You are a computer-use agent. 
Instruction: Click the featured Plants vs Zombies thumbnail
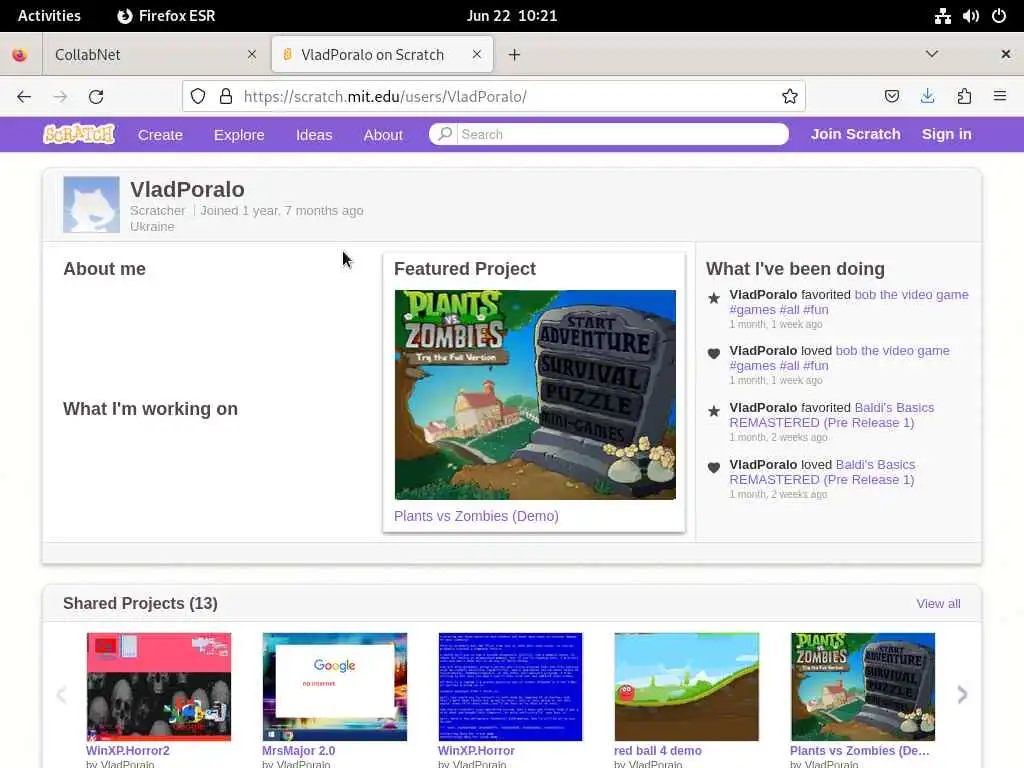pyautogui.click(x=535, y=395)
